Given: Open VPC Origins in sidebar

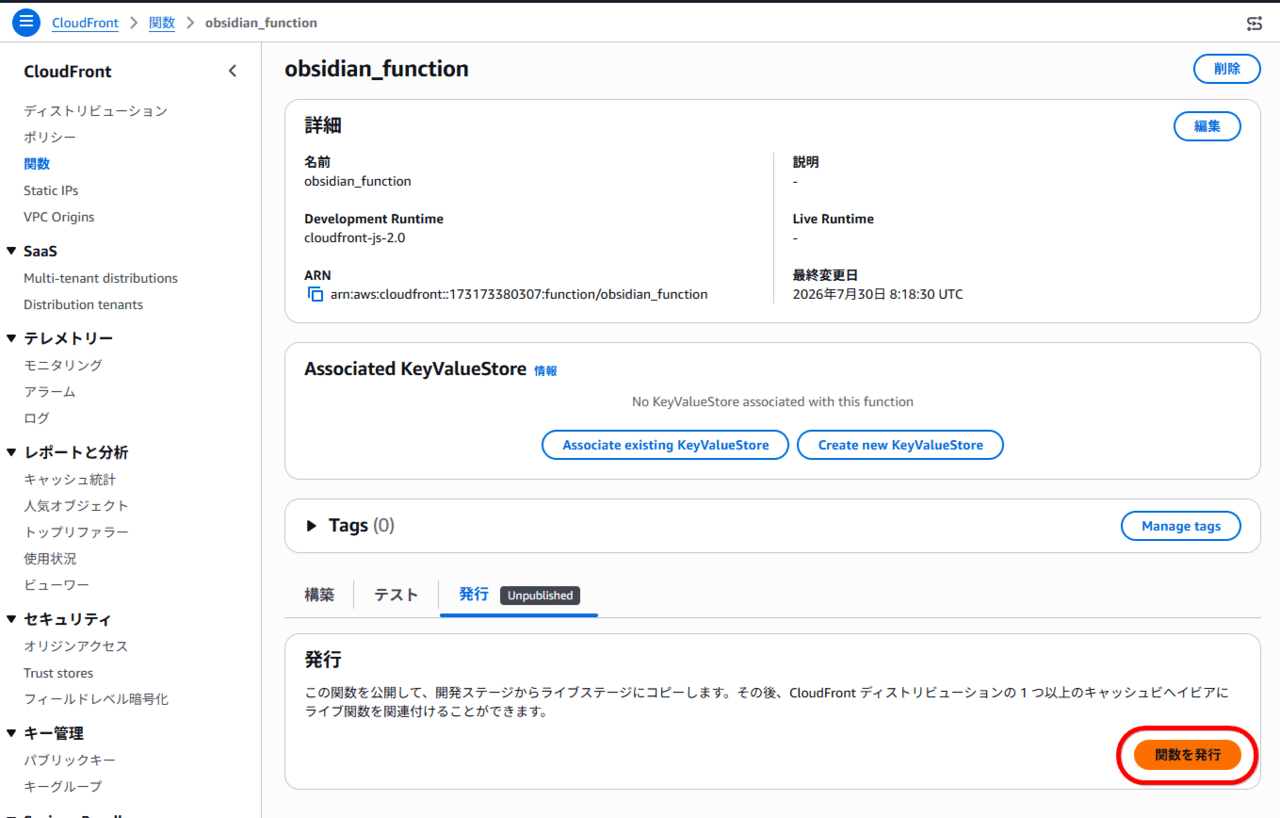Looking at the screenshot, I should click(59, 217).
